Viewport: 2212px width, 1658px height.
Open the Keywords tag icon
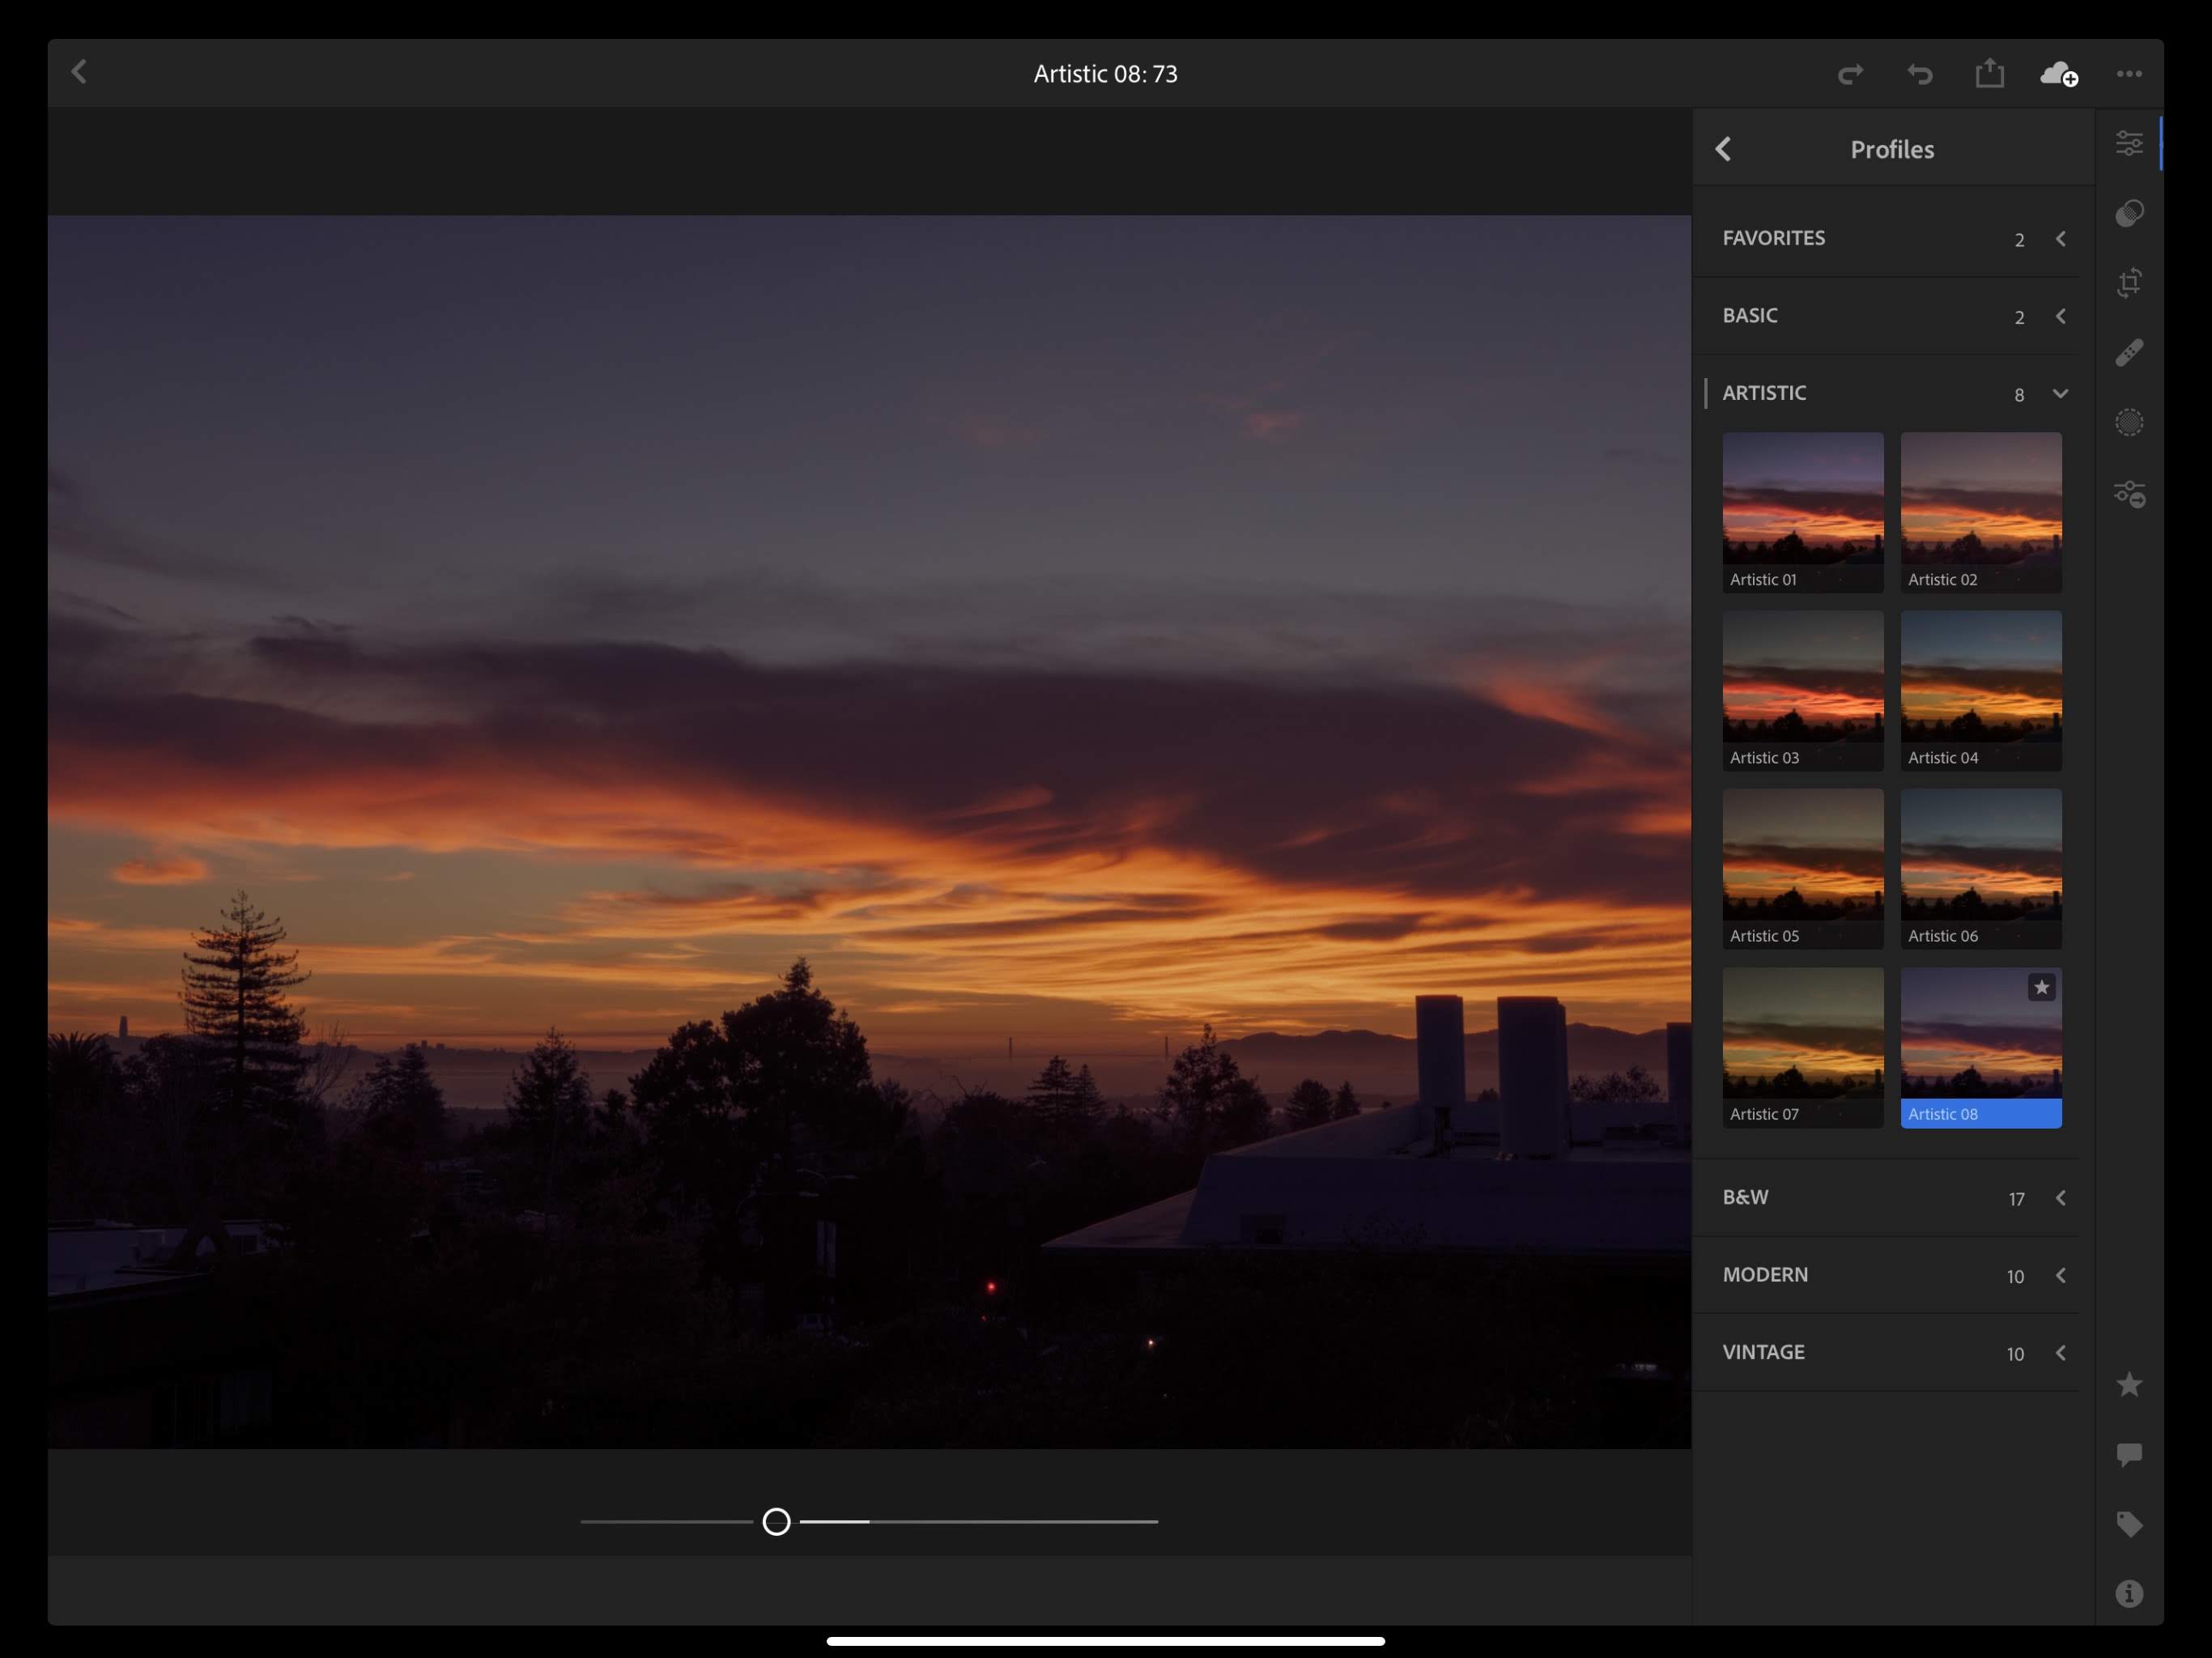click(x=2129, y=1524)
